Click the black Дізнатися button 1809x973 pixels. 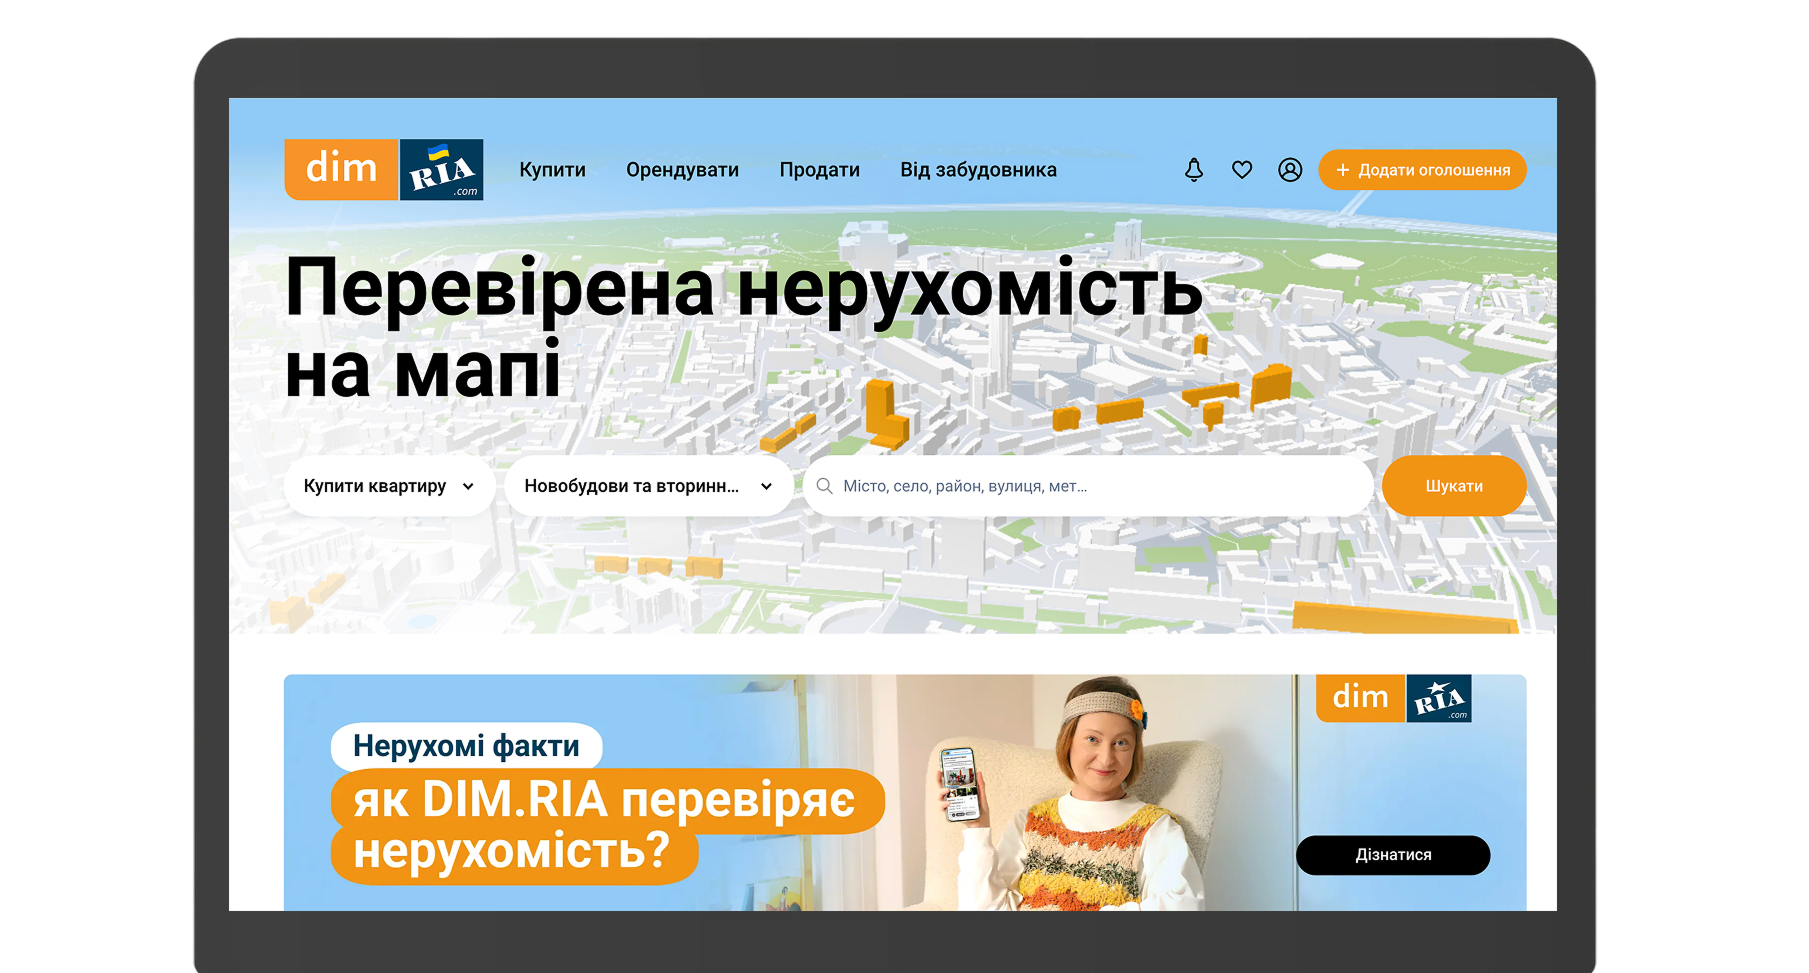click(1392, 855)
